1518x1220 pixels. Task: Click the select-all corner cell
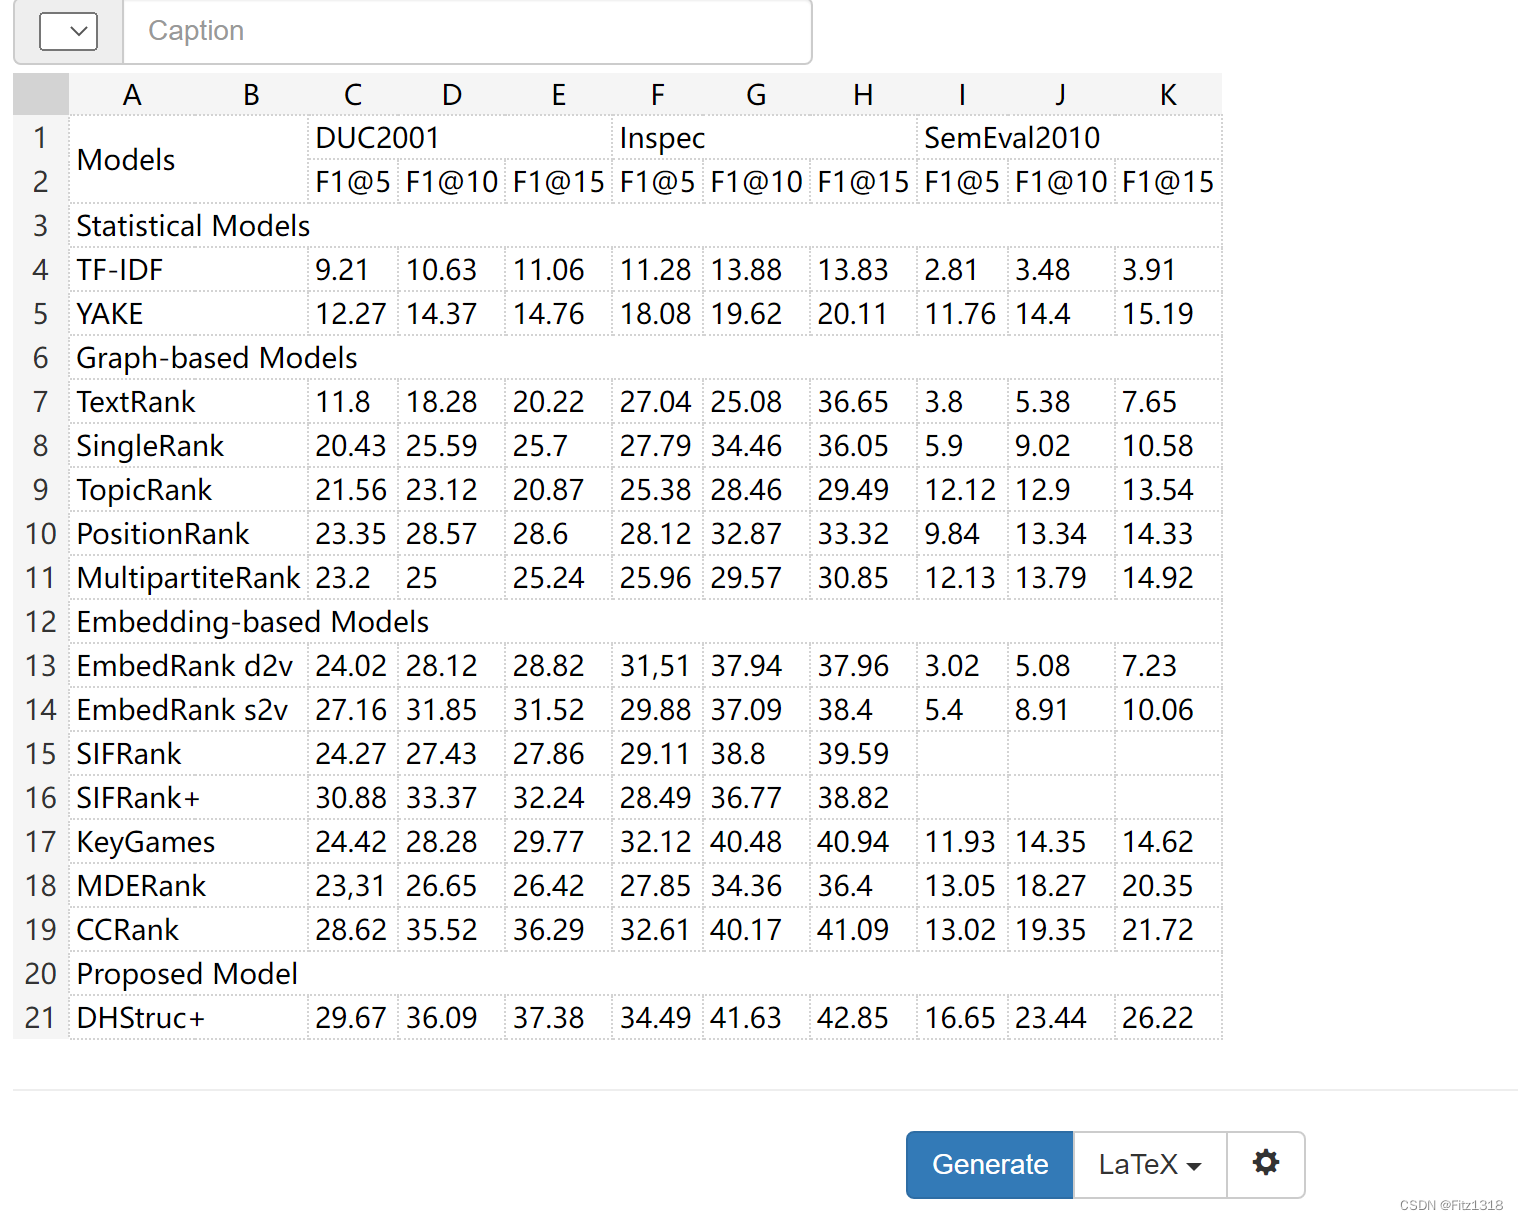coord(40,94)
